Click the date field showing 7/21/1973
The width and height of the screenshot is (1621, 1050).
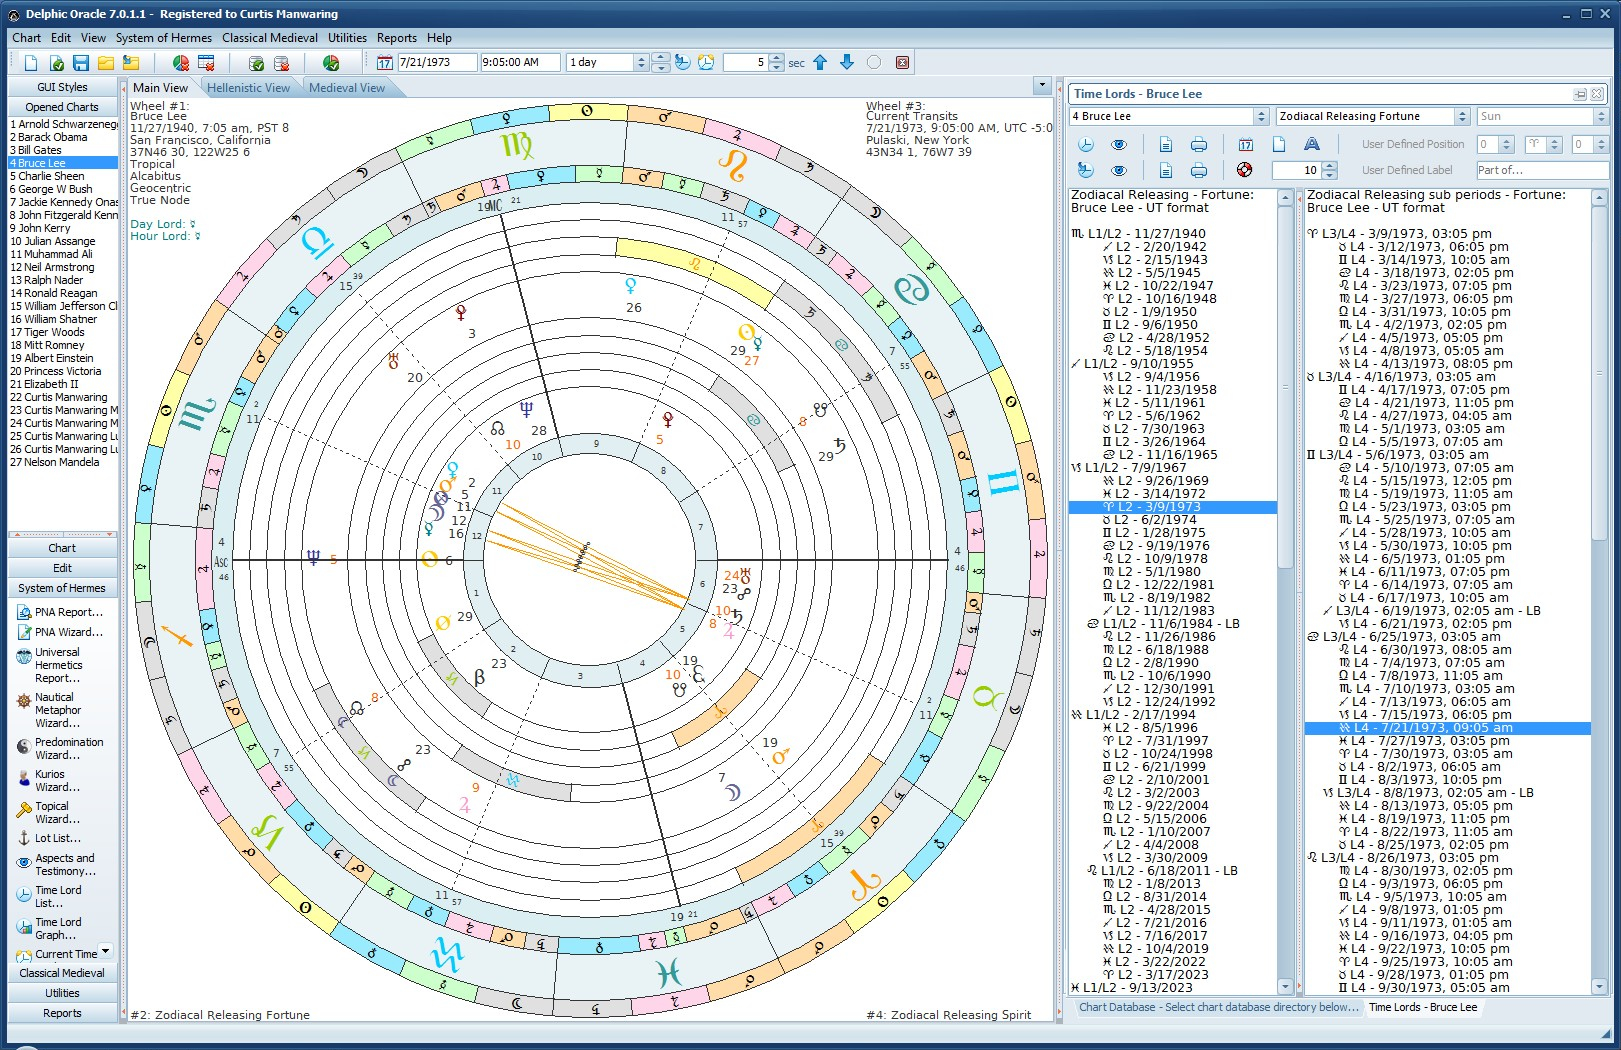437,62
